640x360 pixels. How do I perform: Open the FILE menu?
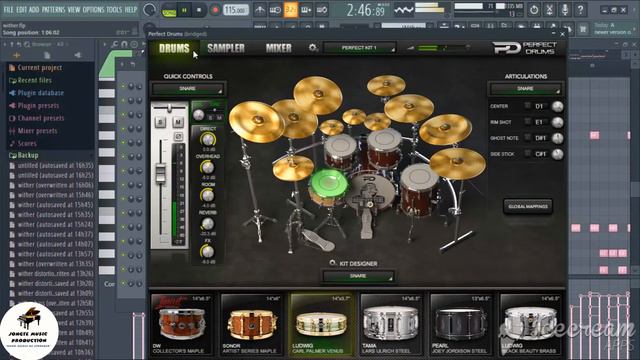point(8,9)
